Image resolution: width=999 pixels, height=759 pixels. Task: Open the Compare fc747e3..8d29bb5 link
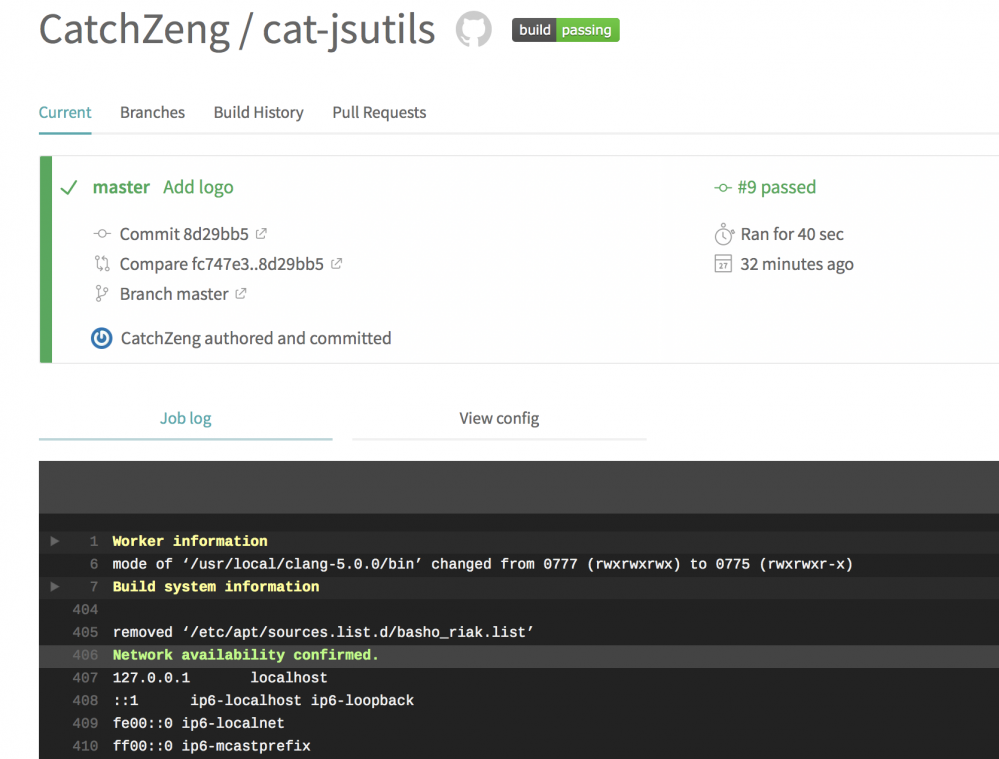pyautogui.click(x=221, y=264)
